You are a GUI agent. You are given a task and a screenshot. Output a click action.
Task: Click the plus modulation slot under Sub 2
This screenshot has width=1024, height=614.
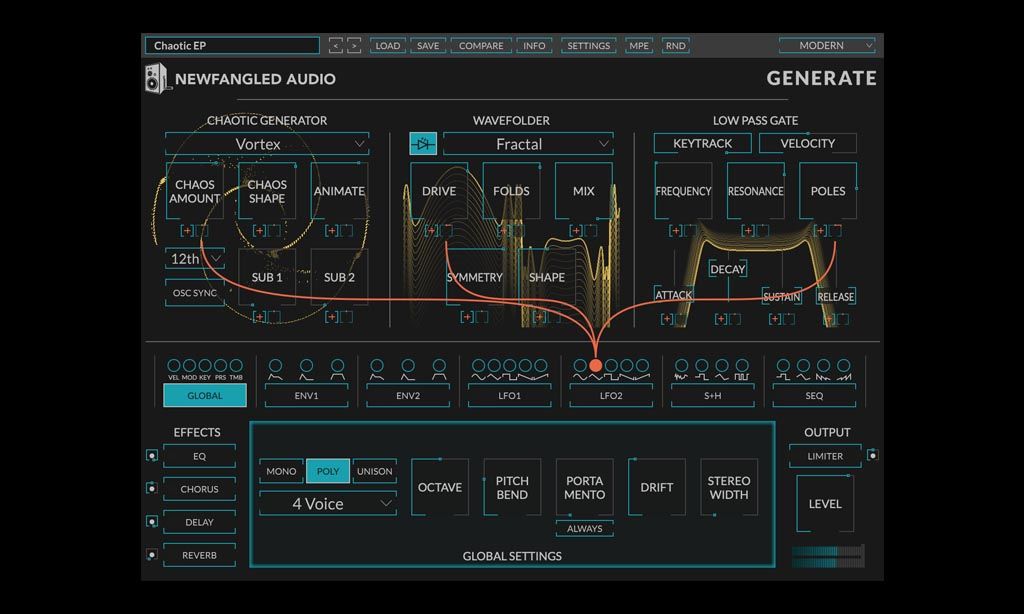click(x=332, y=317)
